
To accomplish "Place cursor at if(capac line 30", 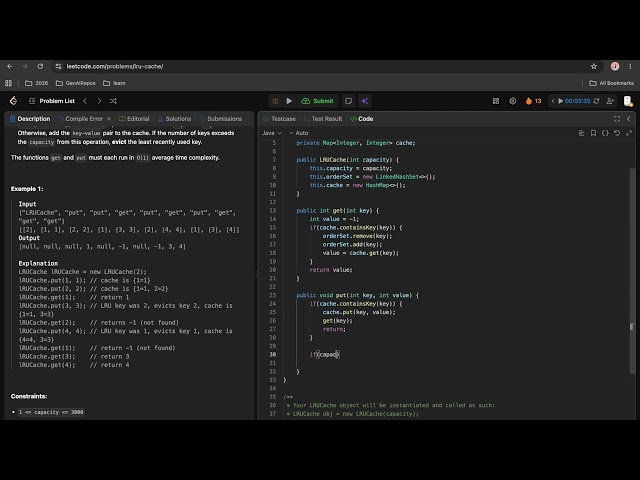I will (x=324, y=354).
